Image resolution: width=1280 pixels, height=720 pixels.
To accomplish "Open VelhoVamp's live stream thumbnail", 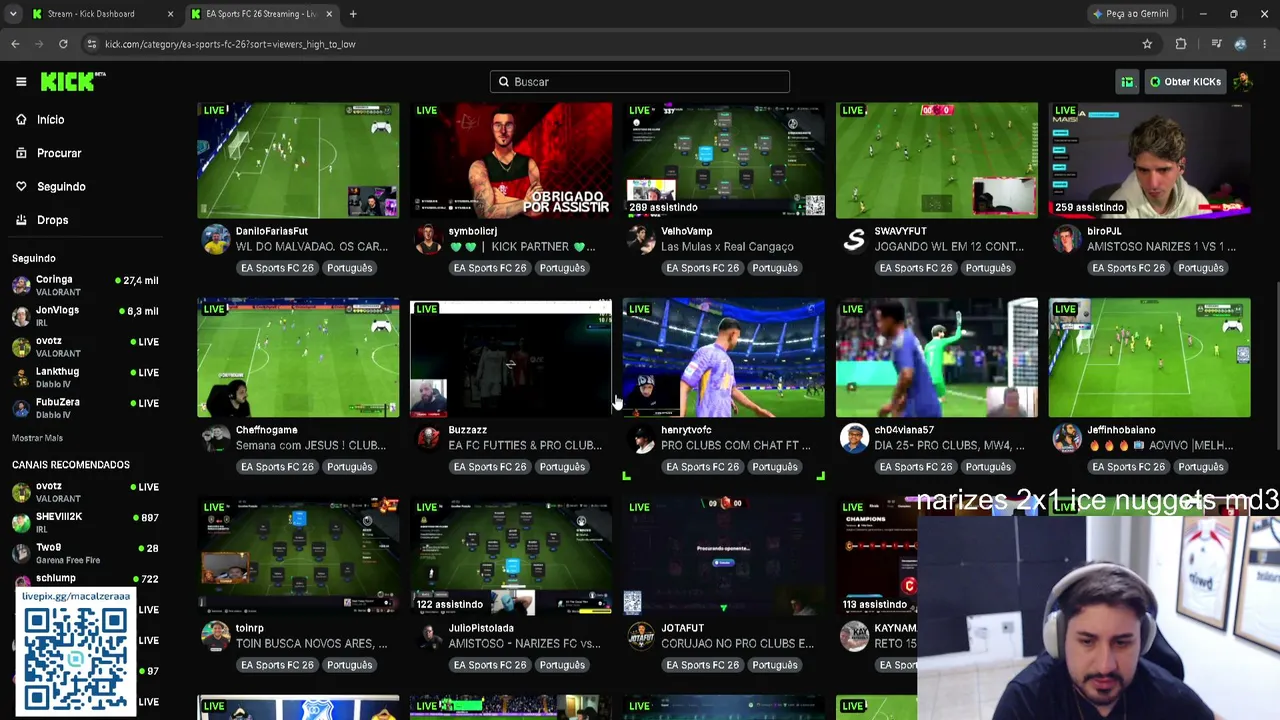I will 724,160.
